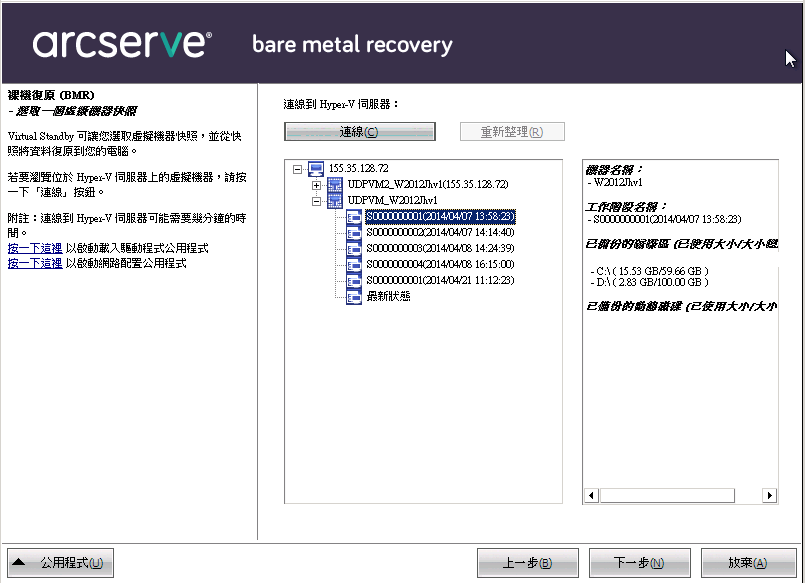This screenshot has height=583, width=805.
Task: Select the 155.35.128.72 tree label
Action: coord(358,168)
